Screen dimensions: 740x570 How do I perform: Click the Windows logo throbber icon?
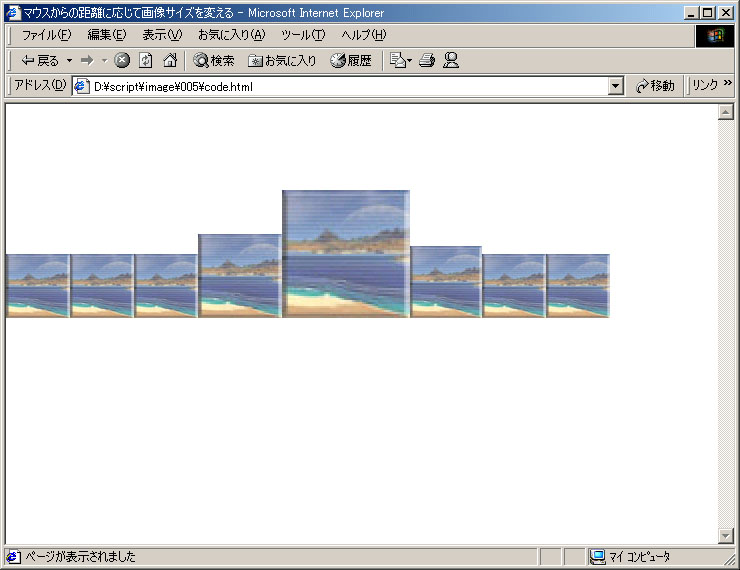[714, 35]
